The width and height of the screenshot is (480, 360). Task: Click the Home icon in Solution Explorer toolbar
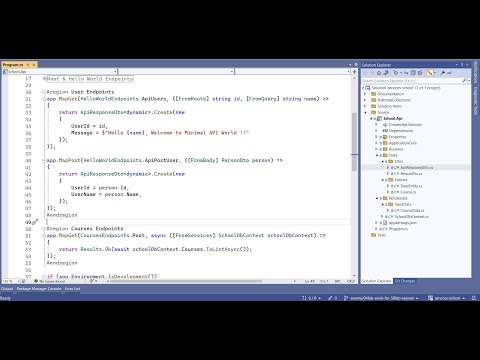coord(379,73)
